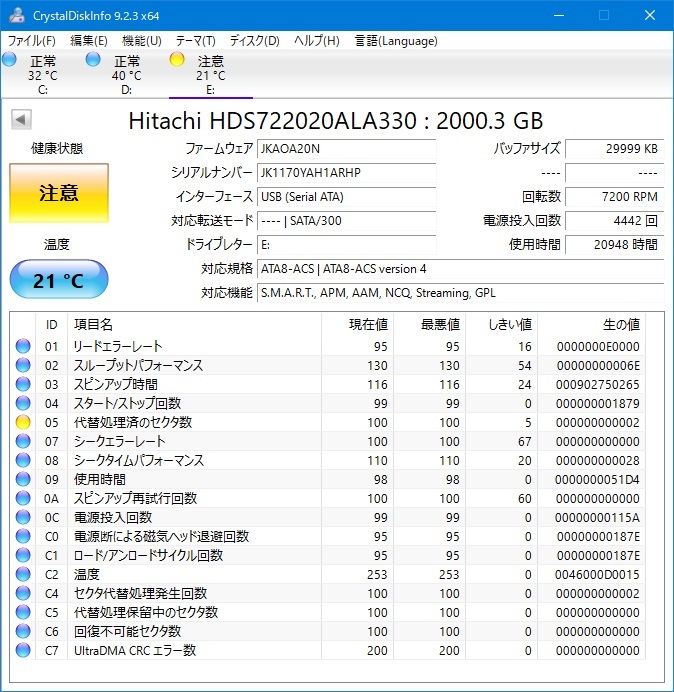
Task: Click blue status orb for drive D:
Action: (x=93, y=59)
